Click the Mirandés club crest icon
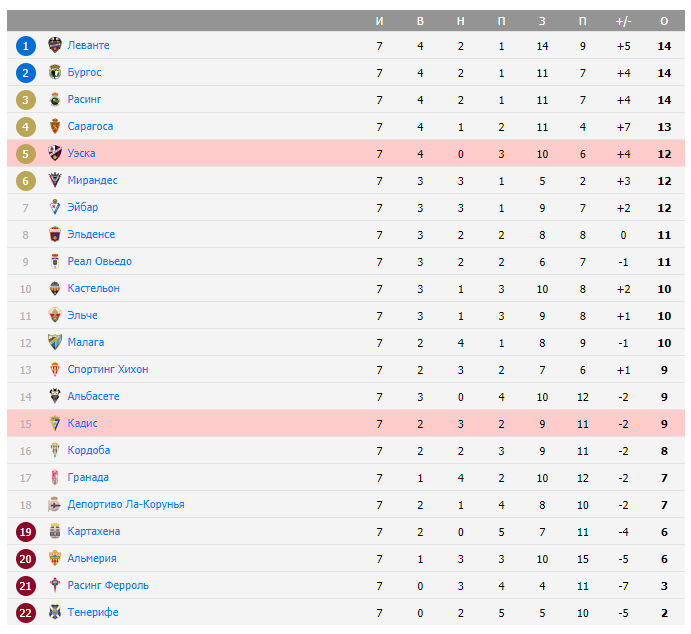 [x=55, y=181]
